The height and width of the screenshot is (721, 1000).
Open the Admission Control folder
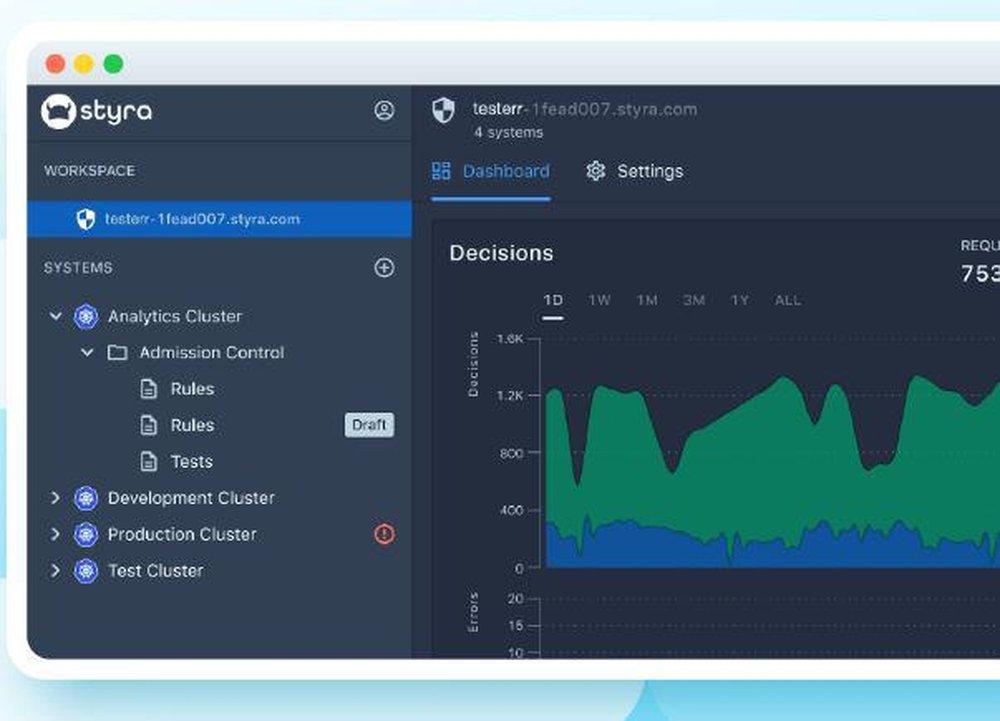pos(212,353)
